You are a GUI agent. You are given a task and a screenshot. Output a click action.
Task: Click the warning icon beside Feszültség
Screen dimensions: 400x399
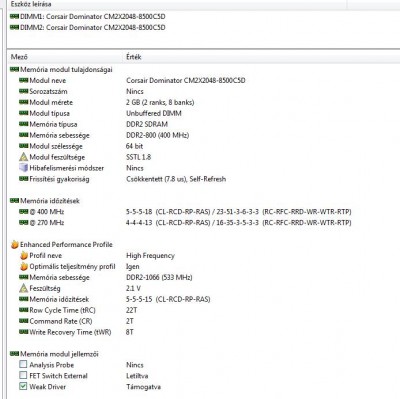[24, 288]
